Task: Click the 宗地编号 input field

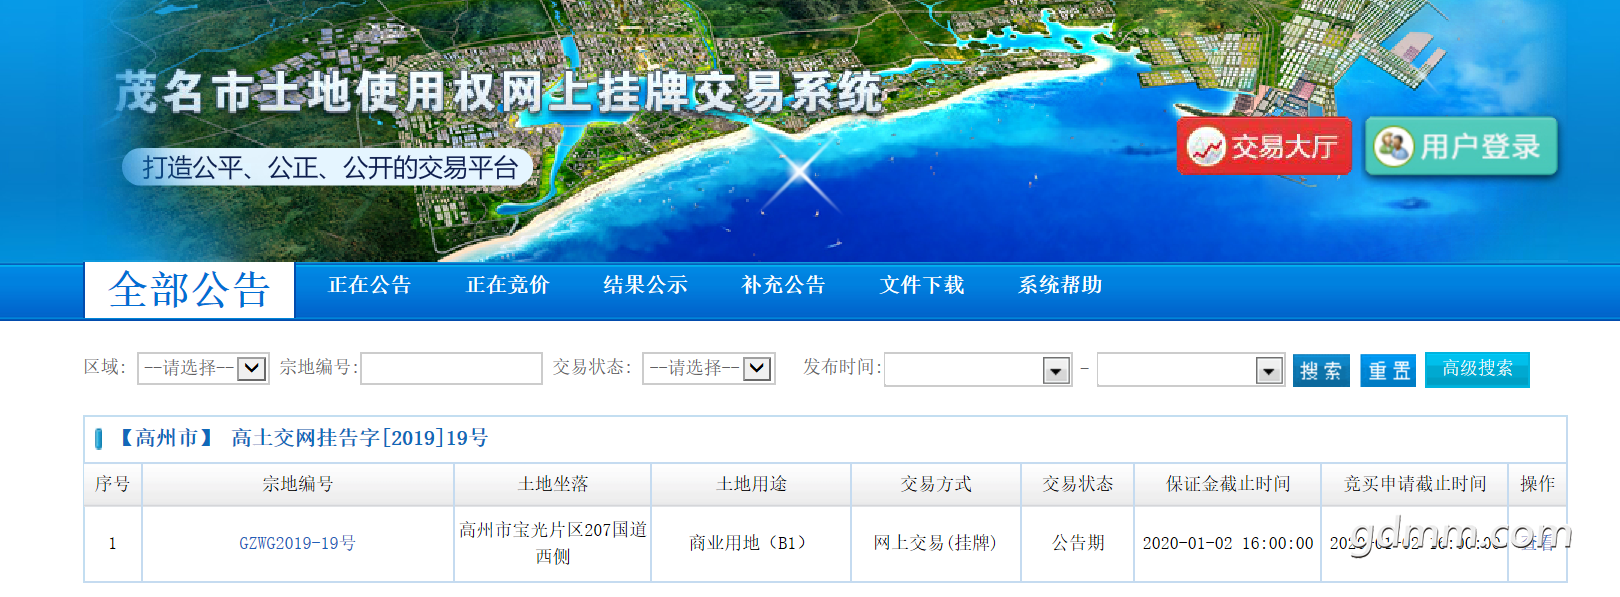Action: tap(451, 368)
